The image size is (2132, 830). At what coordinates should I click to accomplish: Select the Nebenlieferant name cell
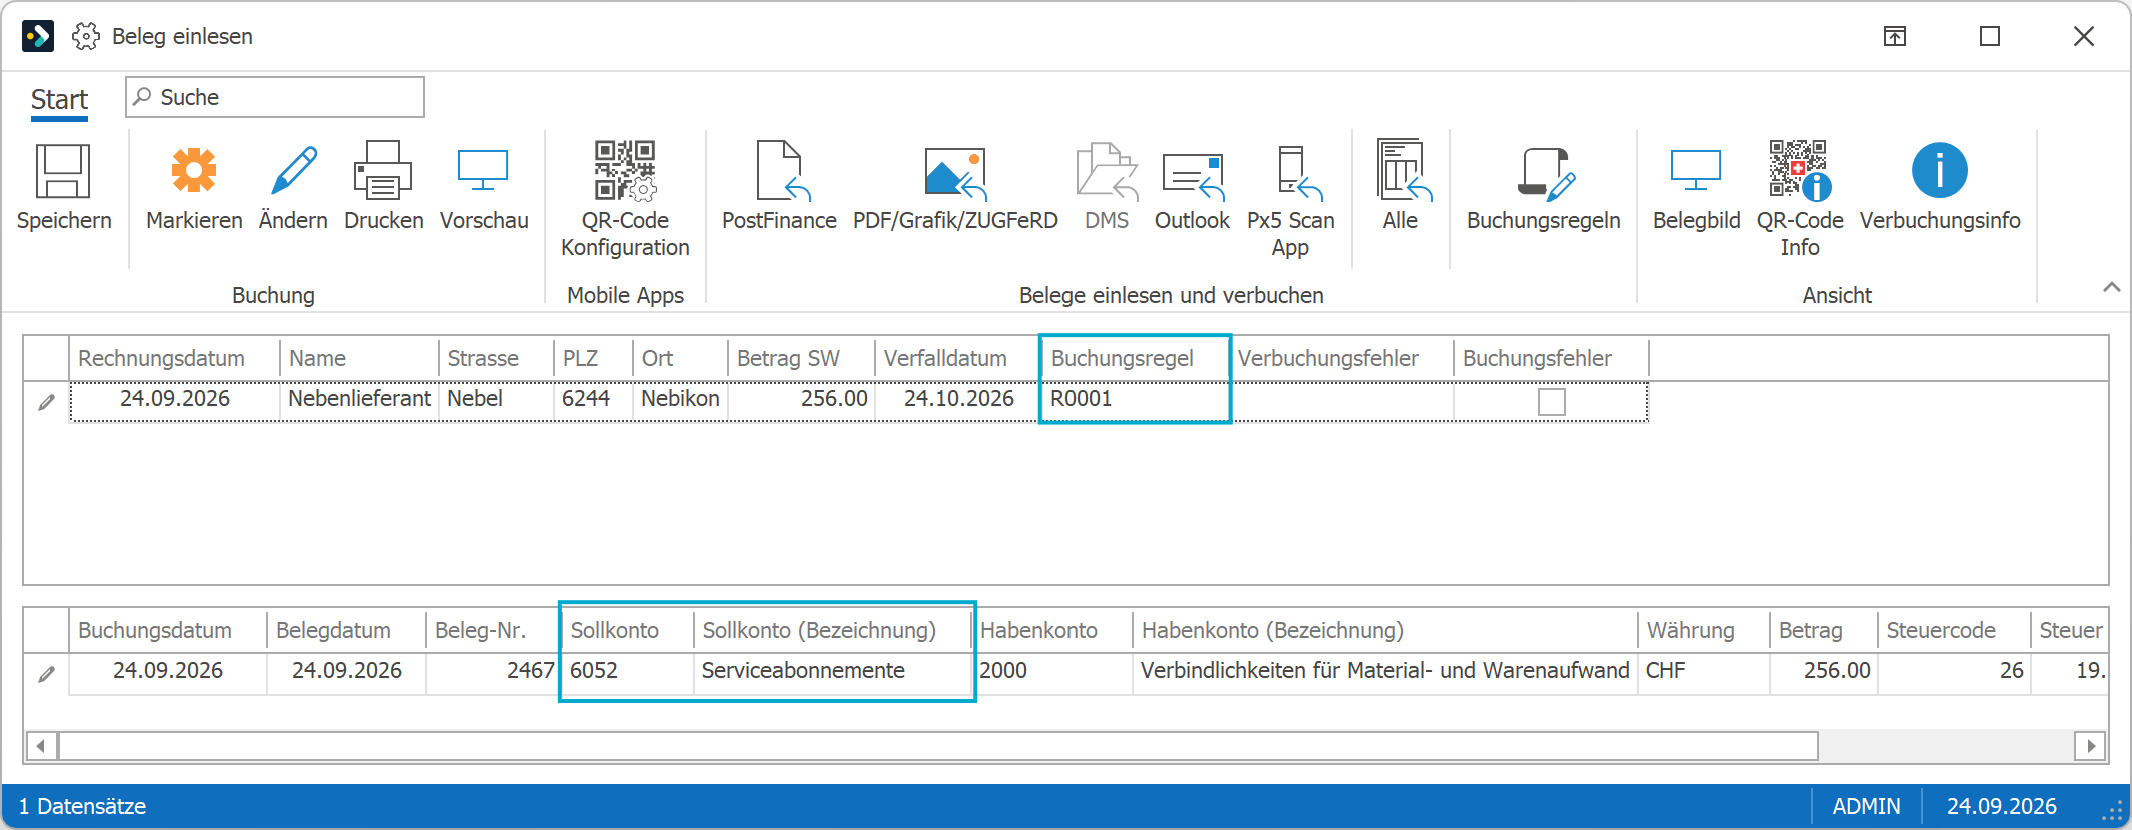(359, 399)
